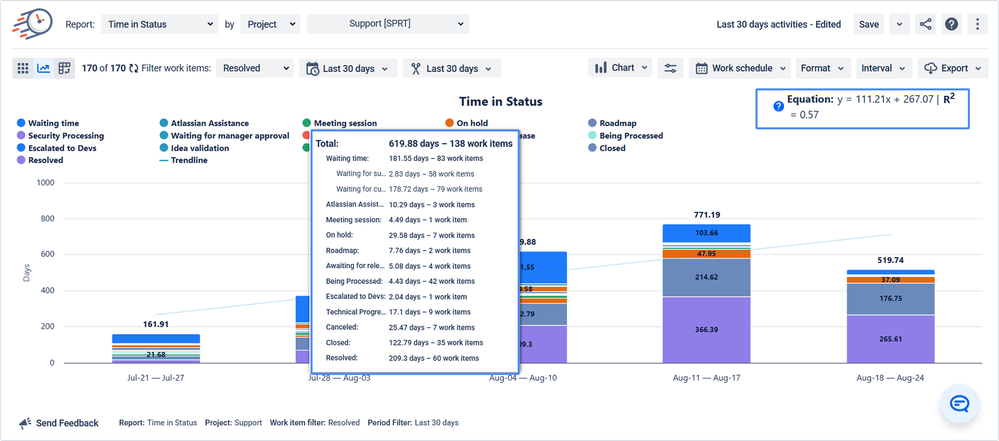Click the Aug-18 — Aug-24 axis label
The width and height of the screenshot is (999, 441).
(x=891, y=378)
